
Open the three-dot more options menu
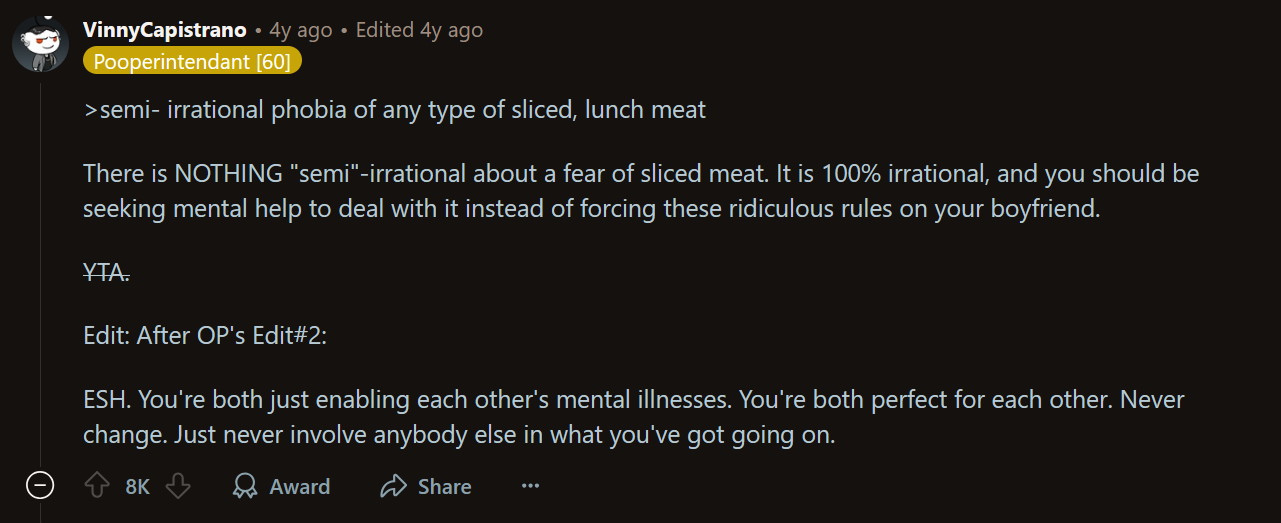pos(530,487)
